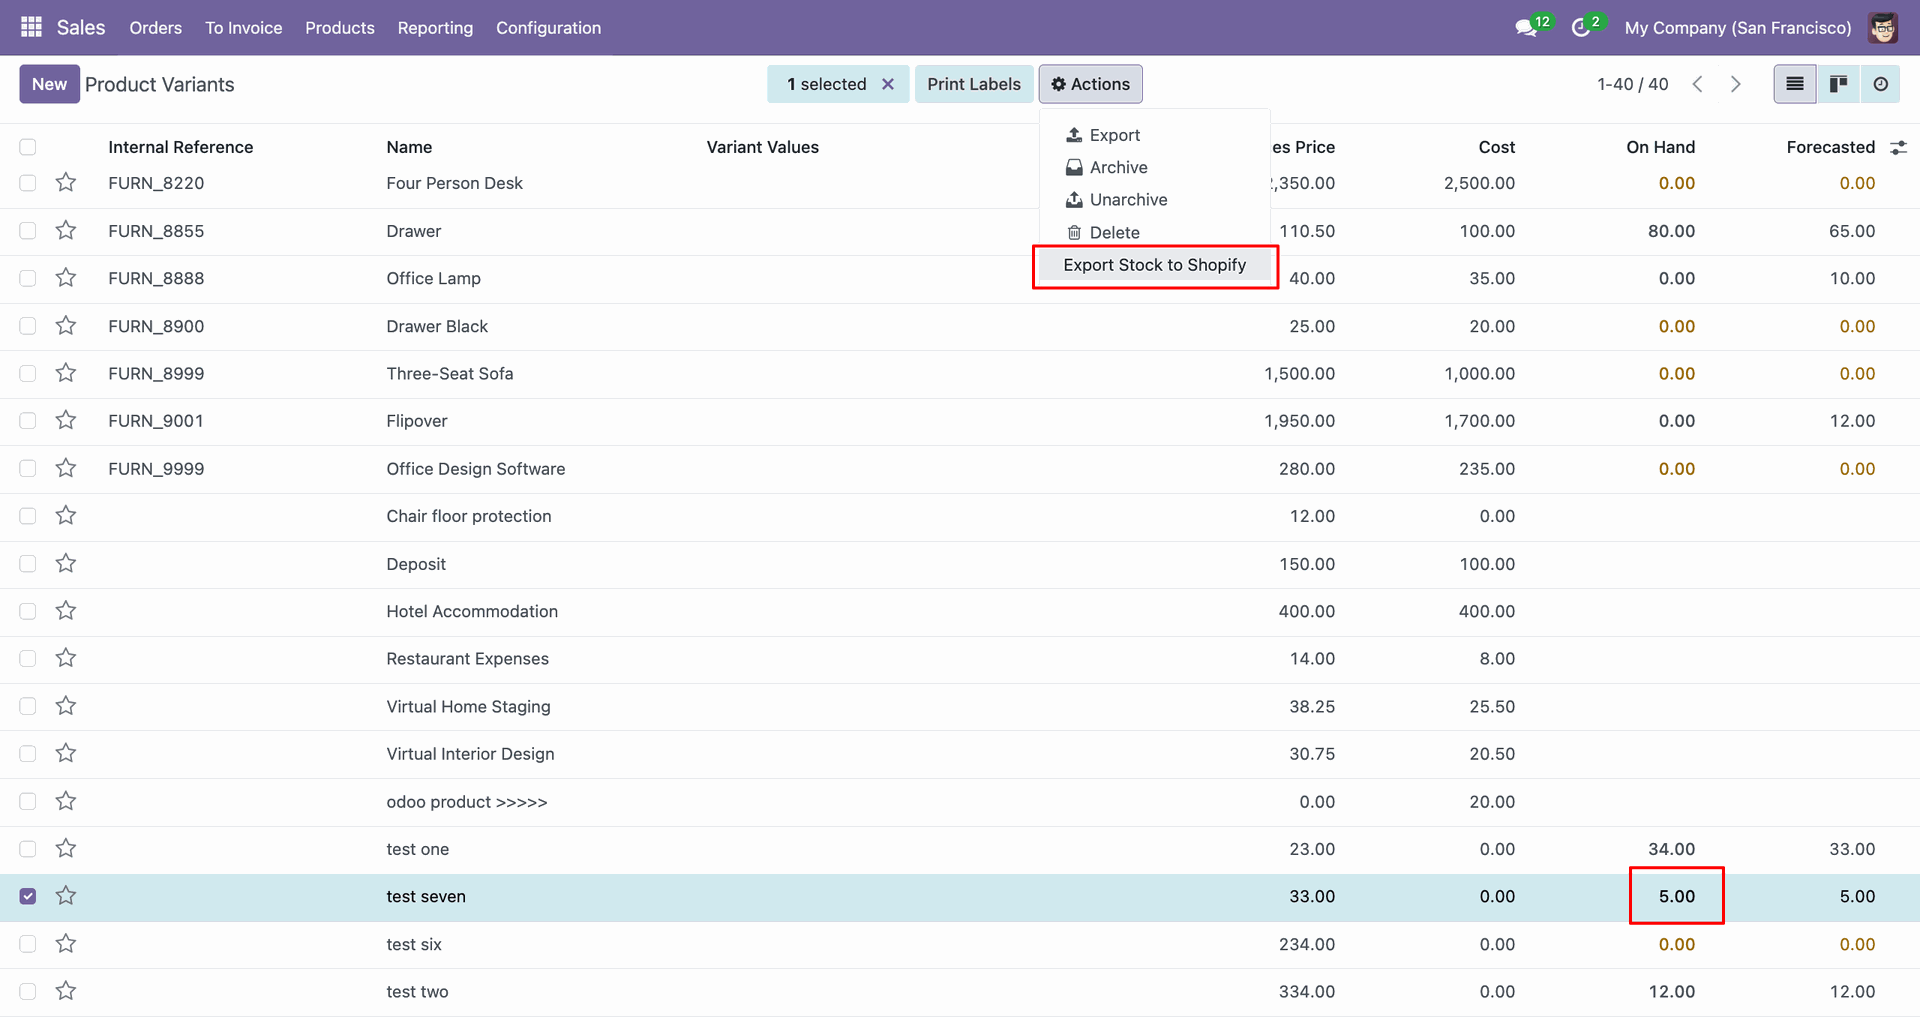Favorite the Flipover product
The image size is (1920, 1017).
[x=66, y=420]
